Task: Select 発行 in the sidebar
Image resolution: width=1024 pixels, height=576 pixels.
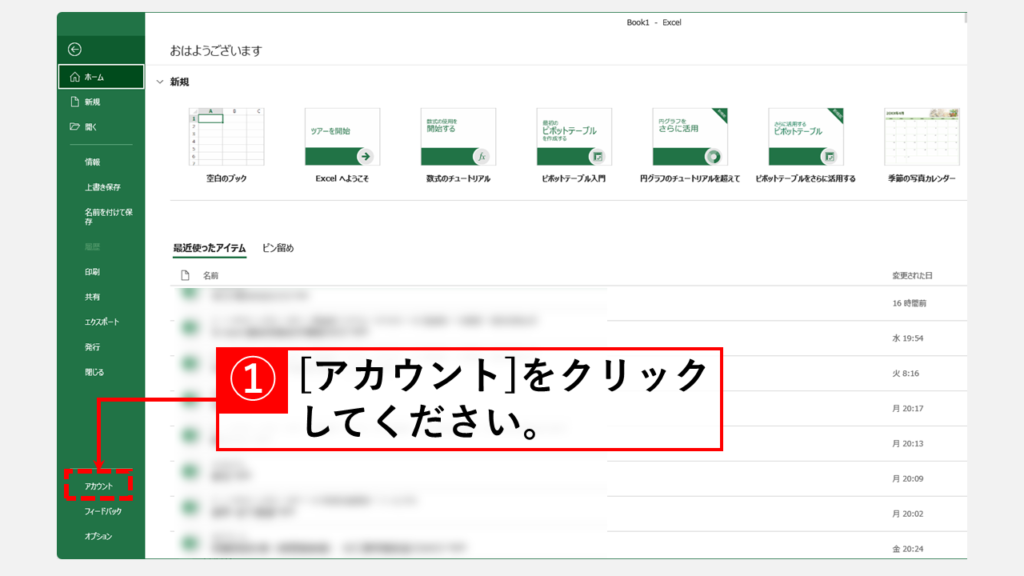Action: coord(92,347)
